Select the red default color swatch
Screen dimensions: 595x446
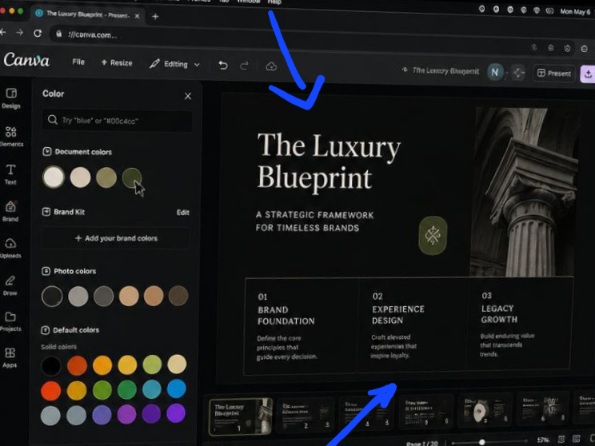click(51, 391)
